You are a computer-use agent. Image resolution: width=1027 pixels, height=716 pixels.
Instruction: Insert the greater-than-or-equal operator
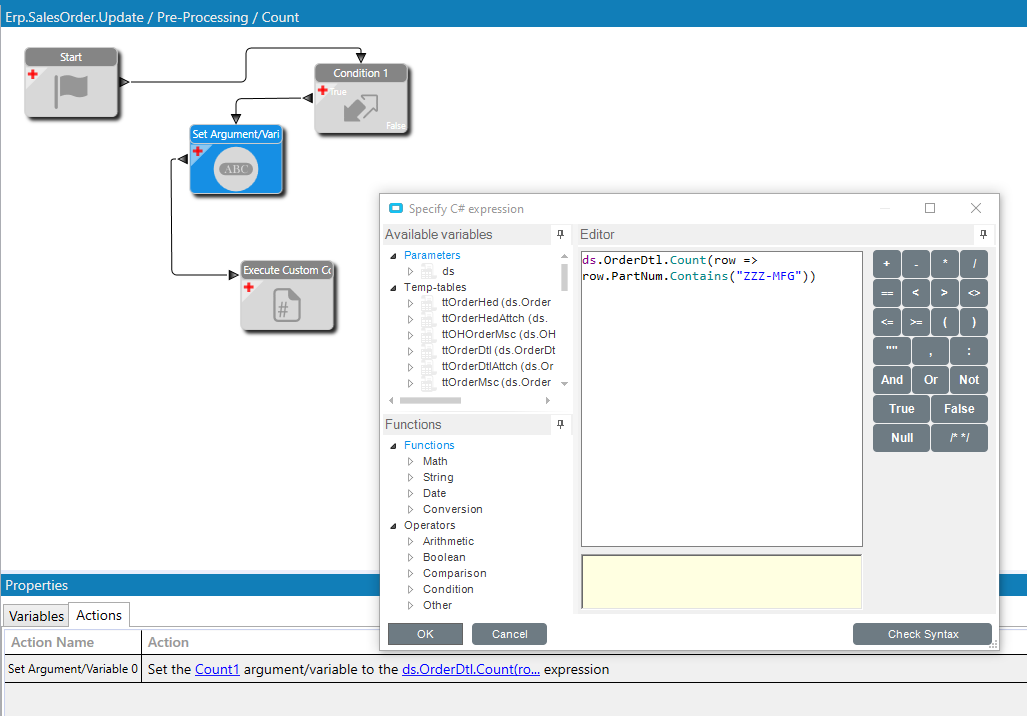(x=916, y=322)
